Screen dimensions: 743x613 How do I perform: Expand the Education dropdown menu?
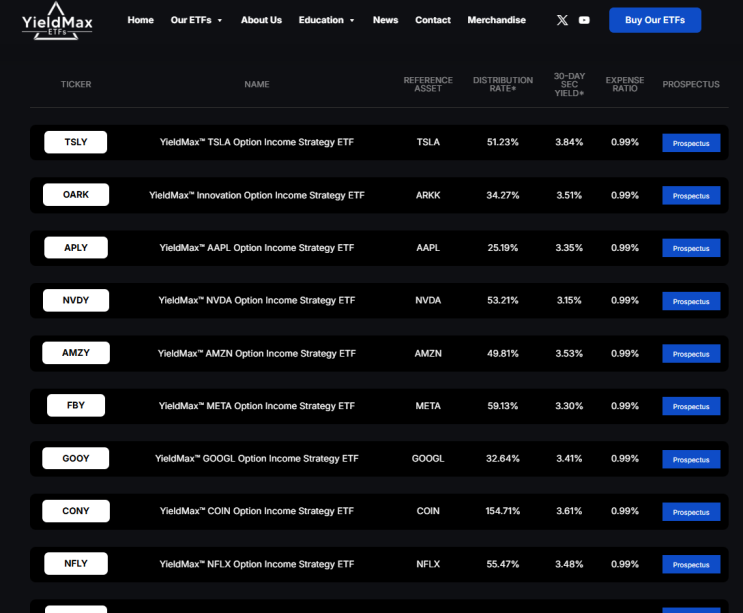tap(326, 20)
